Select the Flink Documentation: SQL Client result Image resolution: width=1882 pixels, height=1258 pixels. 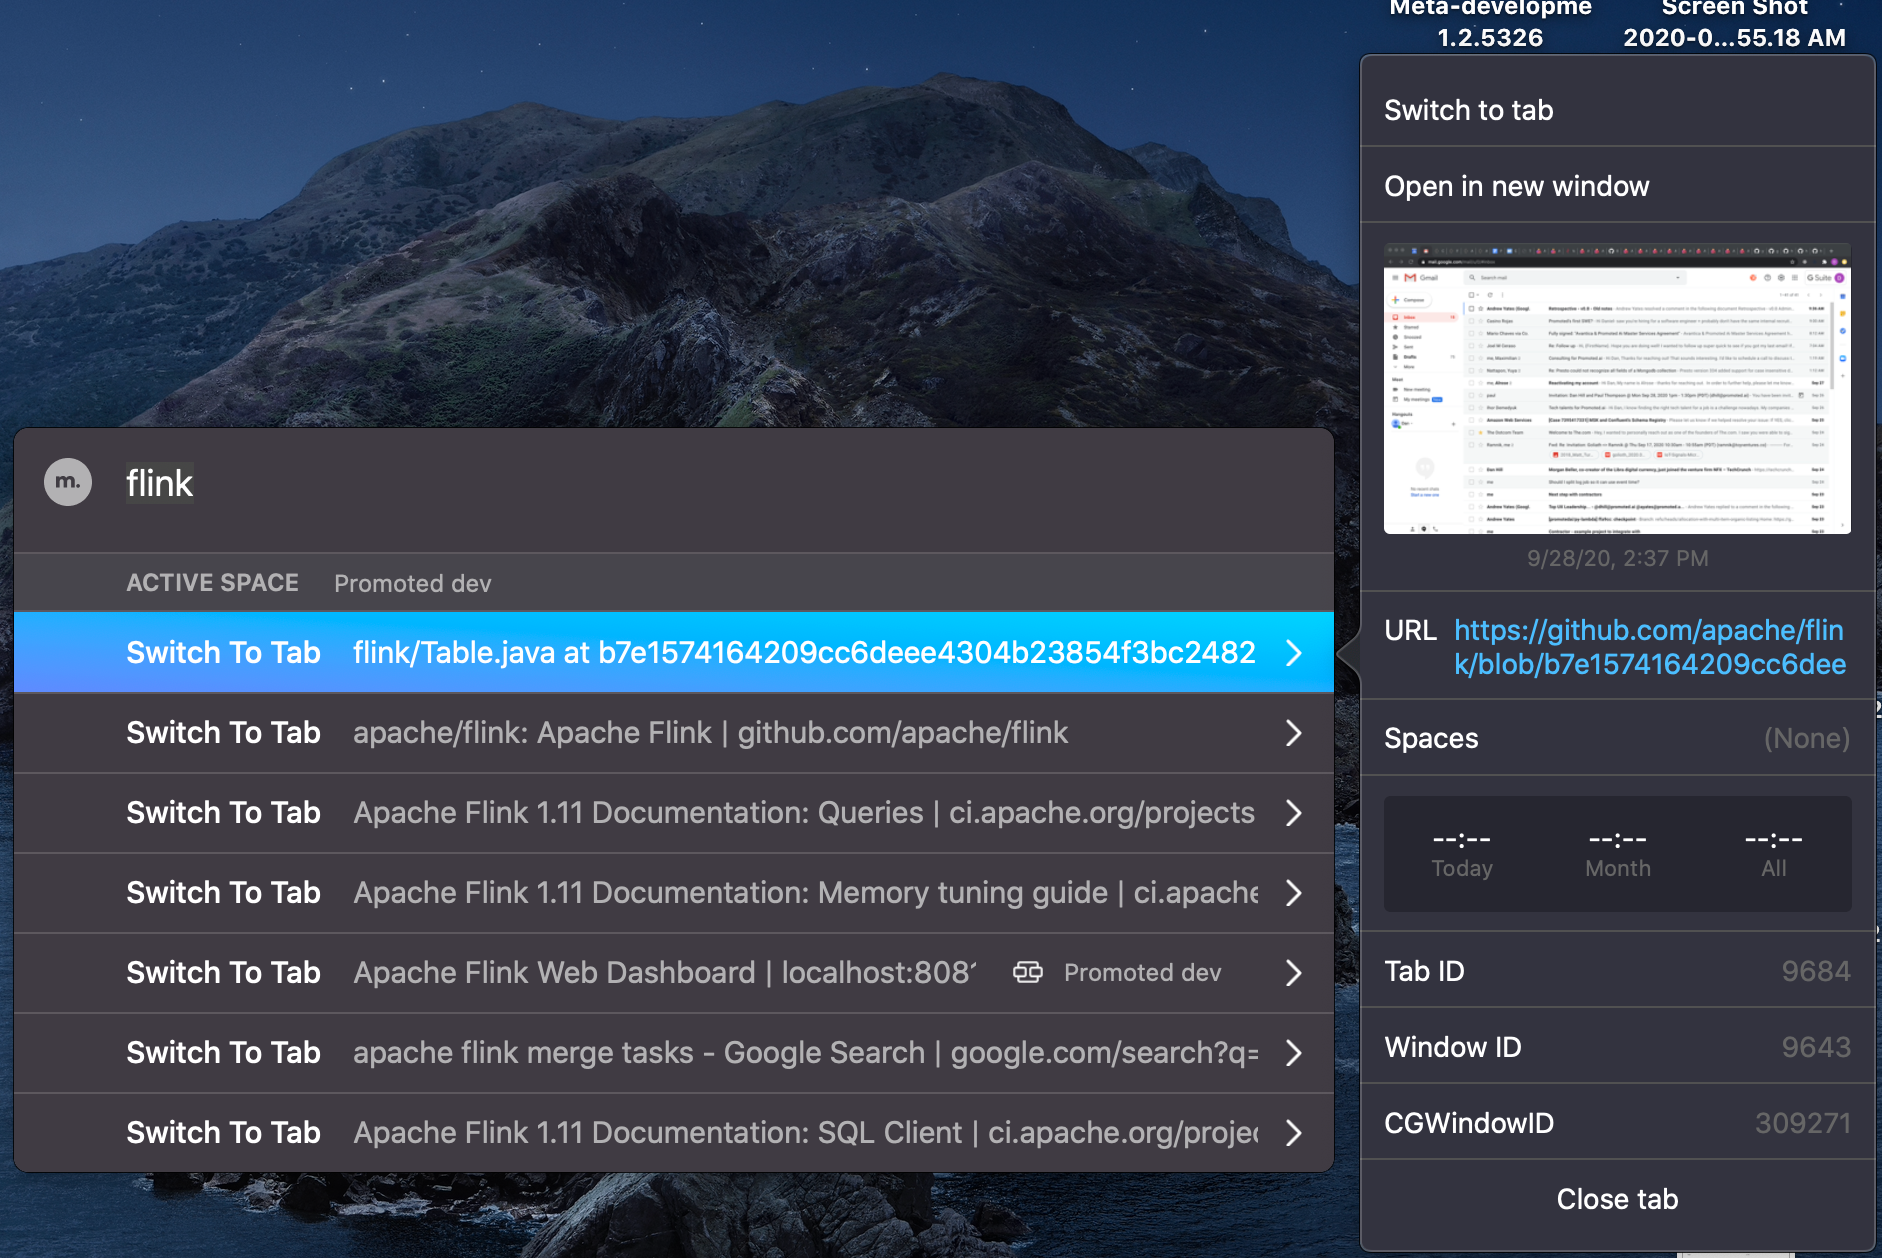coord(674,1132)
